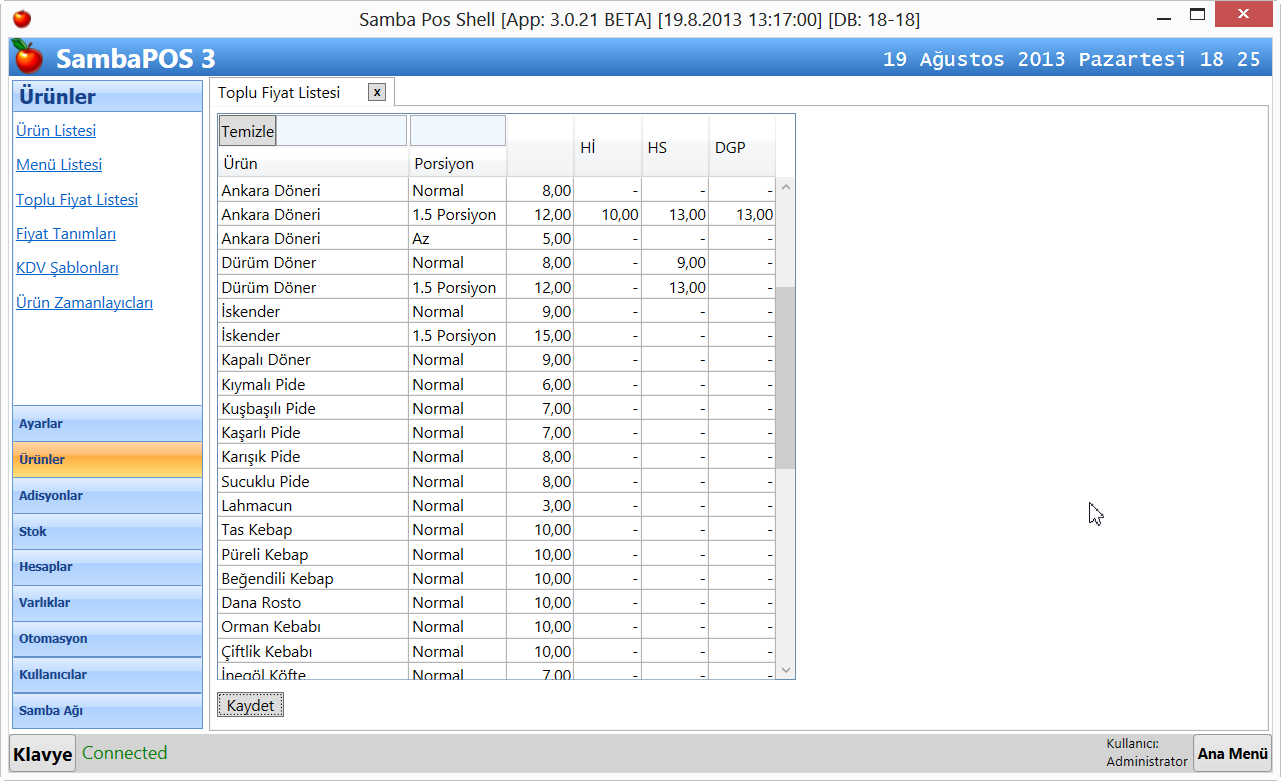Open Ürün Zamanlayıcıları link

click(x=84, y=303)
